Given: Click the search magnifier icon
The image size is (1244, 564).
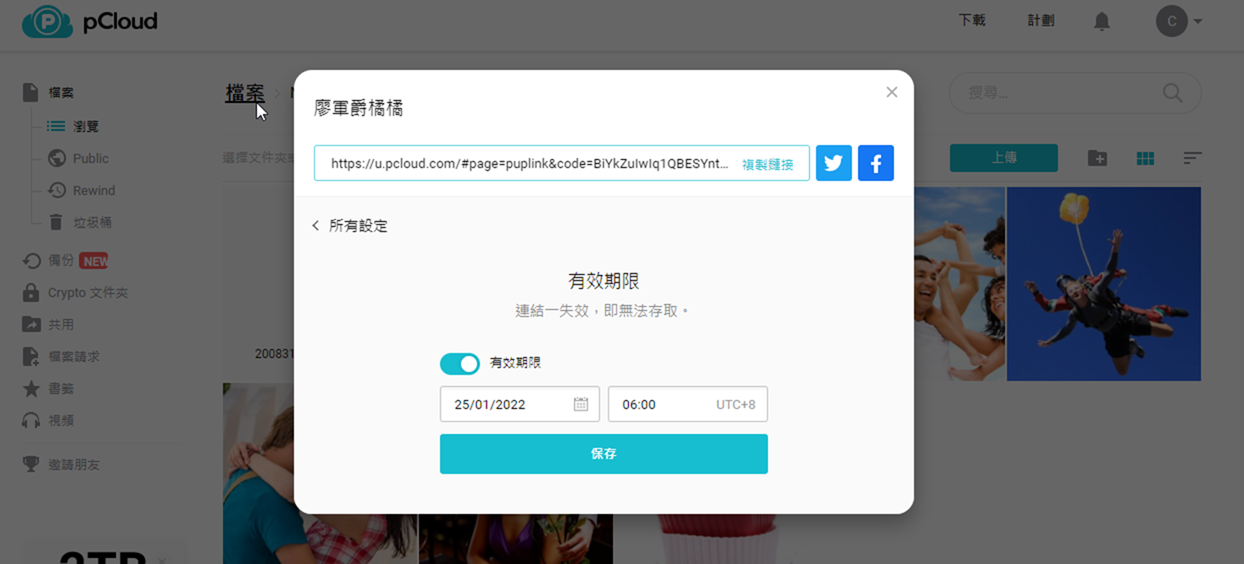Looking at the screenshot, I should coord(1172,93).
